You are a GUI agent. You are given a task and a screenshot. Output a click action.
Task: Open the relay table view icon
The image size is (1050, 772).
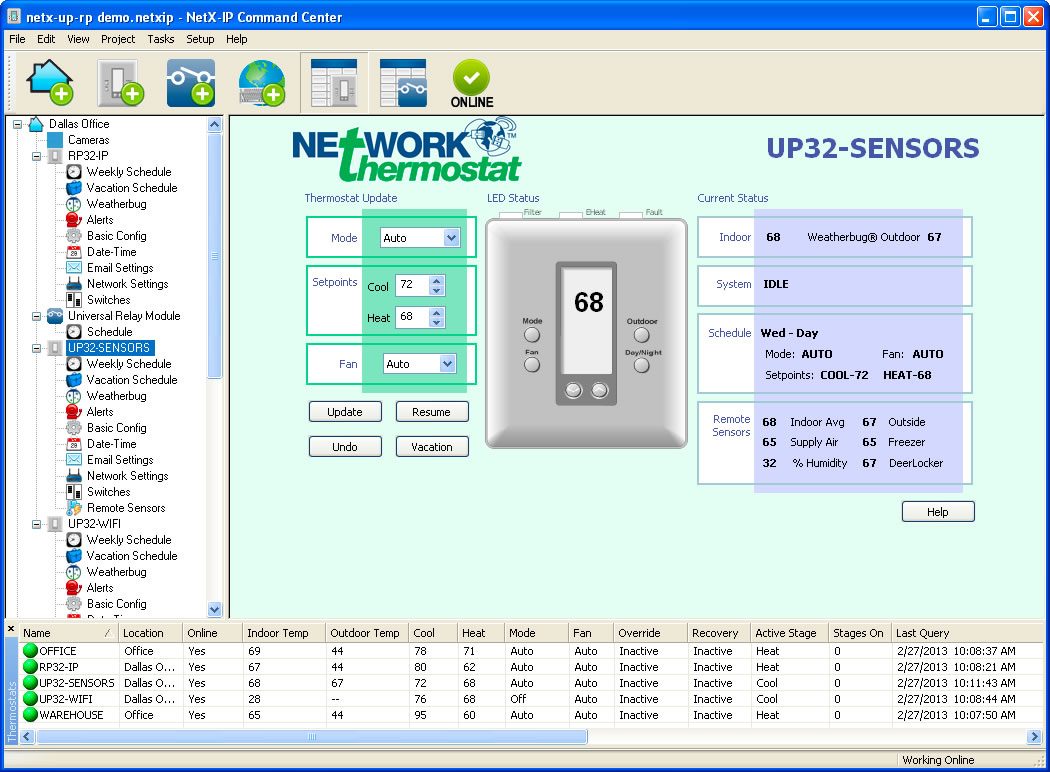(403, 82)
